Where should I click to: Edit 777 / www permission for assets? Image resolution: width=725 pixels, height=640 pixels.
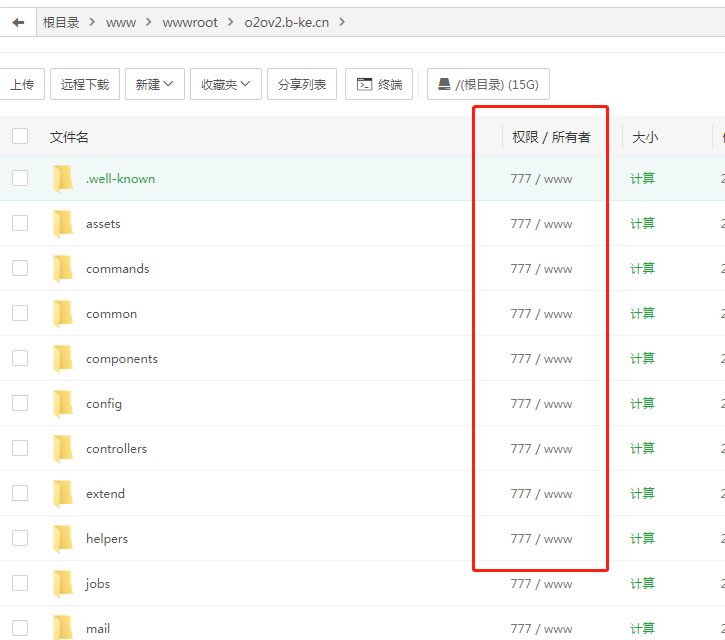(541, 224)
